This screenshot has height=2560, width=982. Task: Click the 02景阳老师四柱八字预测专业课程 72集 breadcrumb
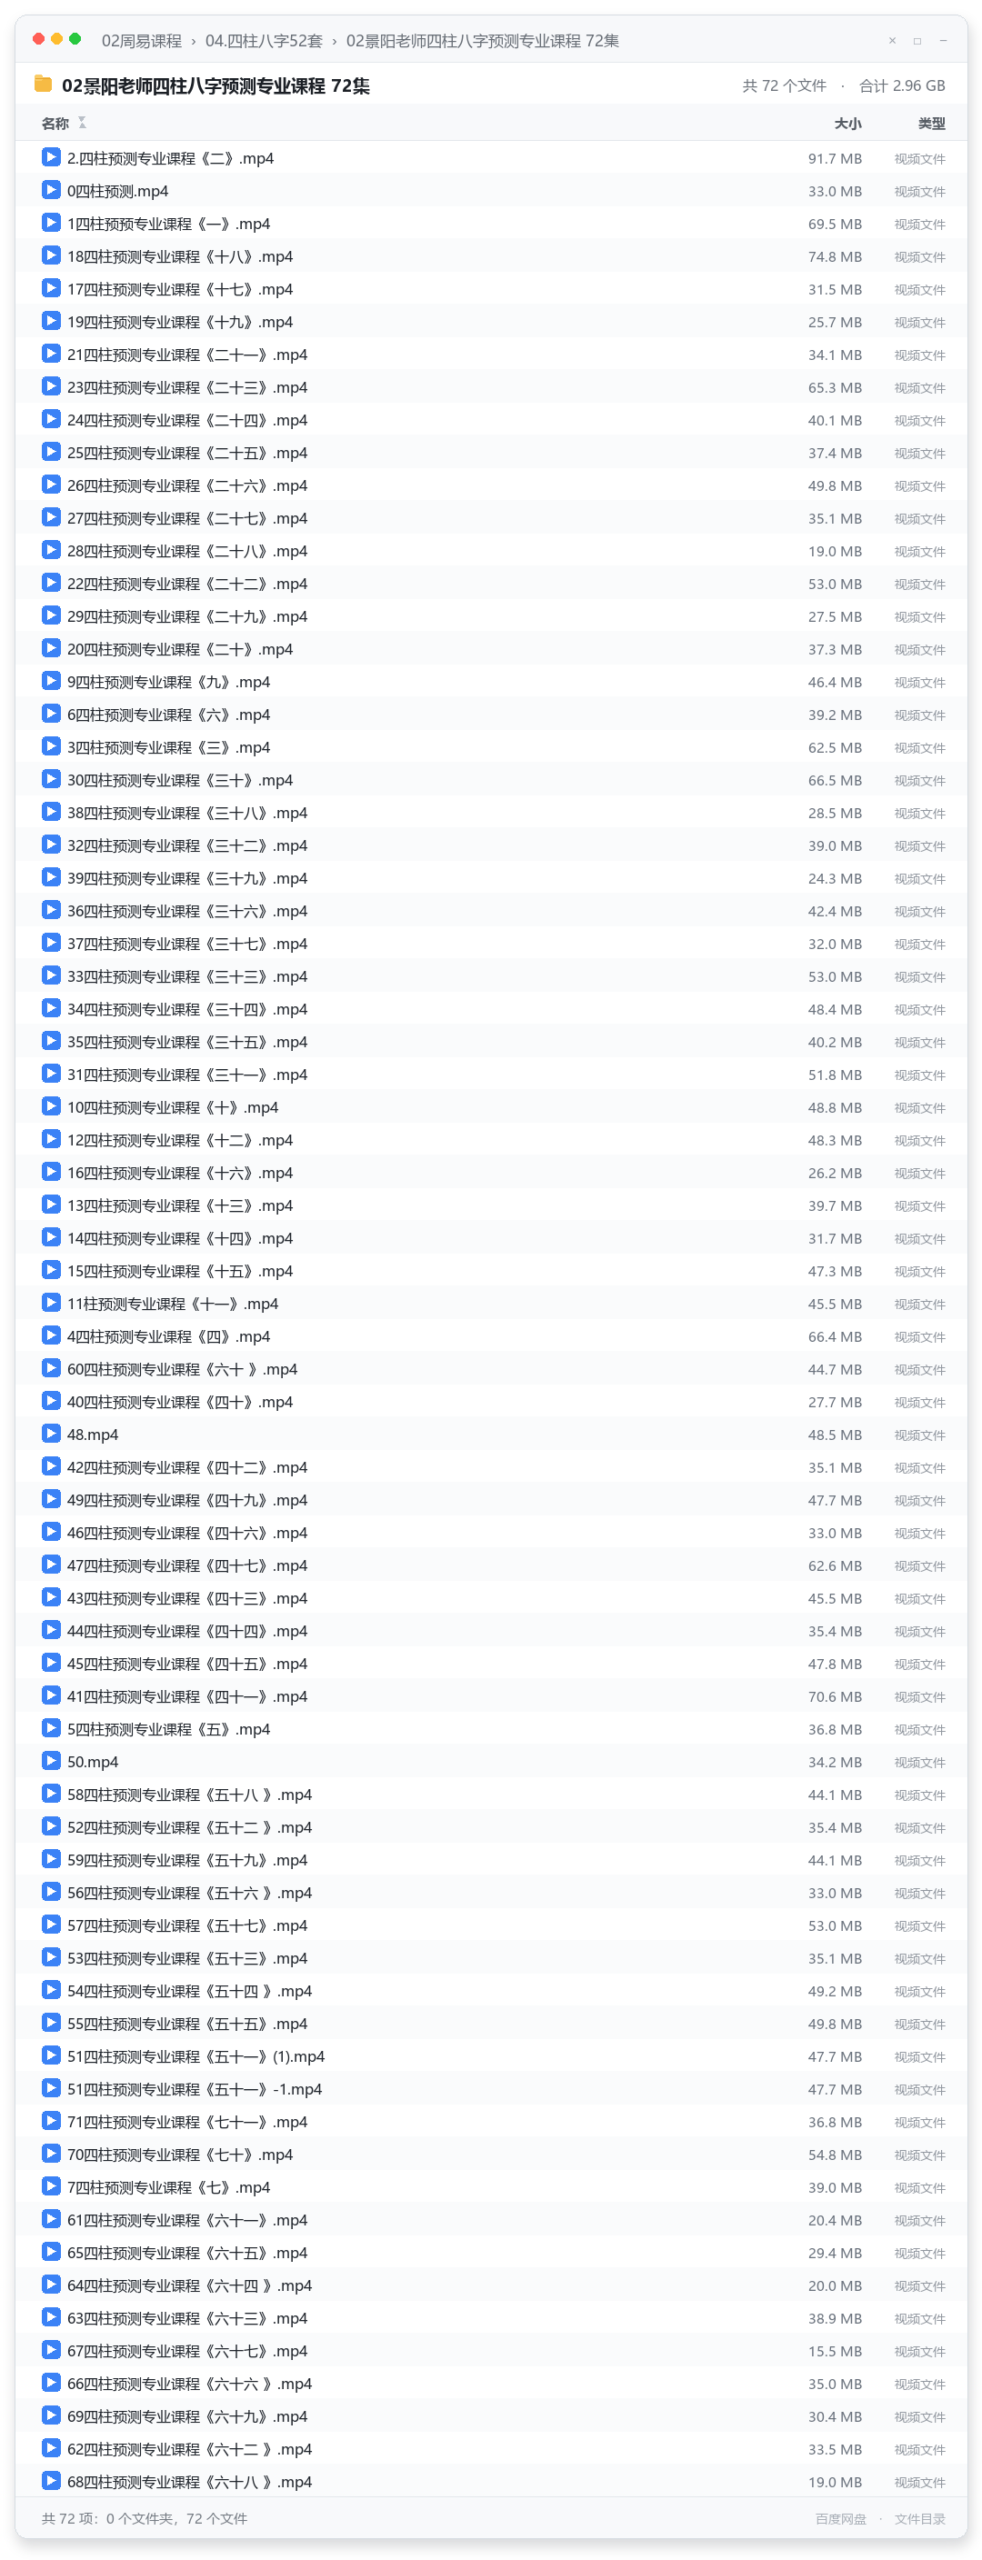pos(482,41)
